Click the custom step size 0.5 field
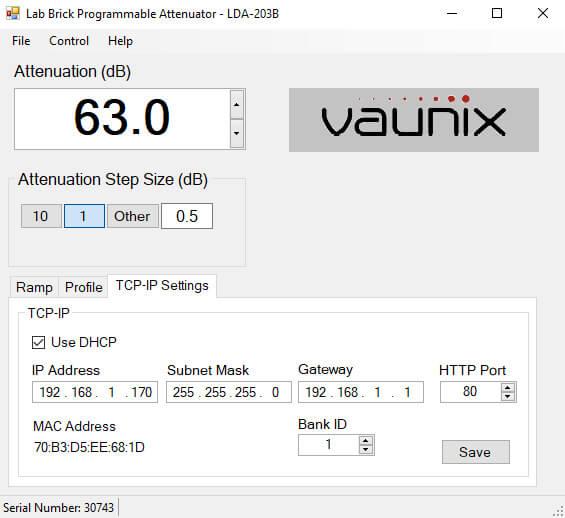 pyautogui.click(x=187, y=216)
